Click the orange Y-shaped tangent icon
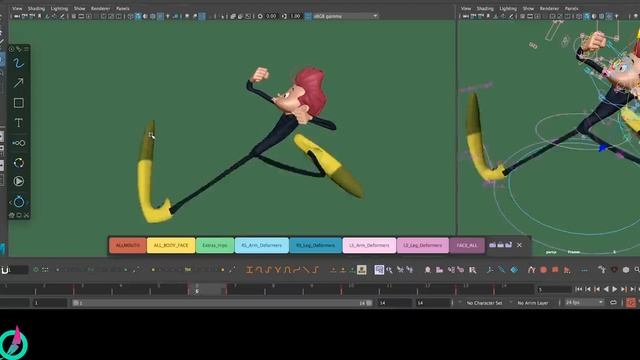The image size is (640, 360). (x=278, y=269)
